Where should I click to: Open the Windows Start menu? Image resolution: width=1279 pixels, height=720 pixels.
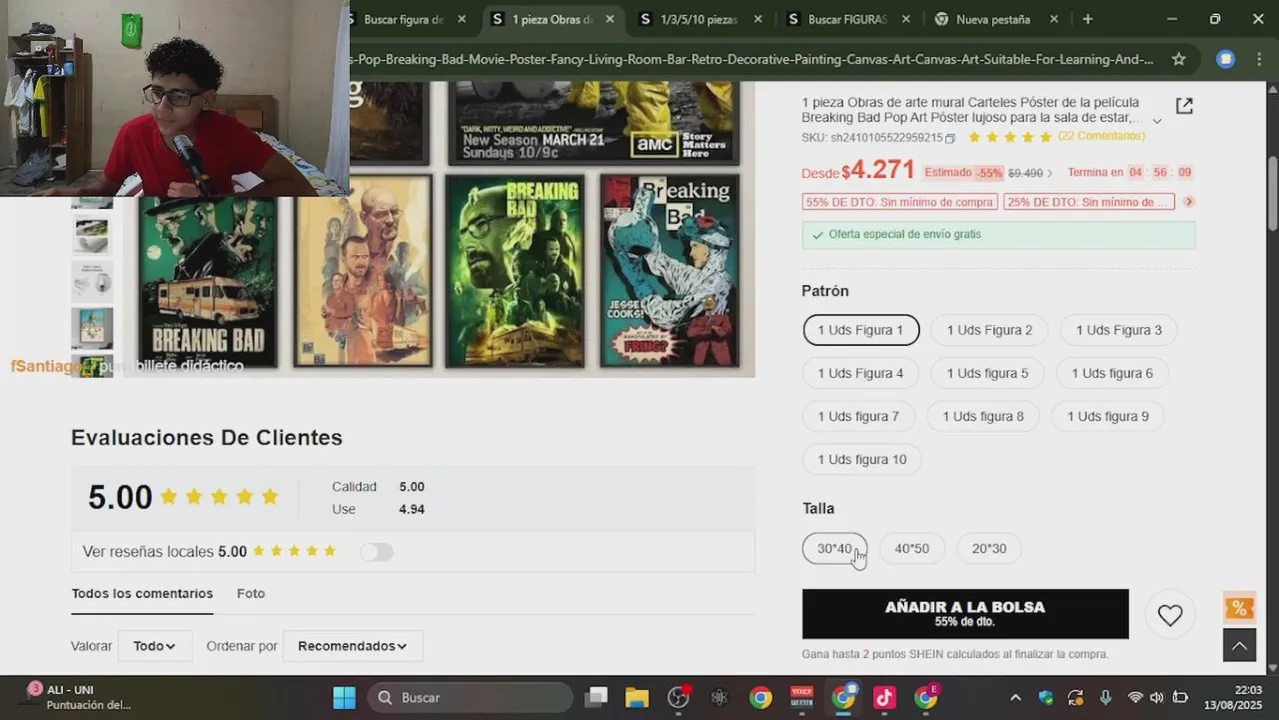tap(344, 697)
